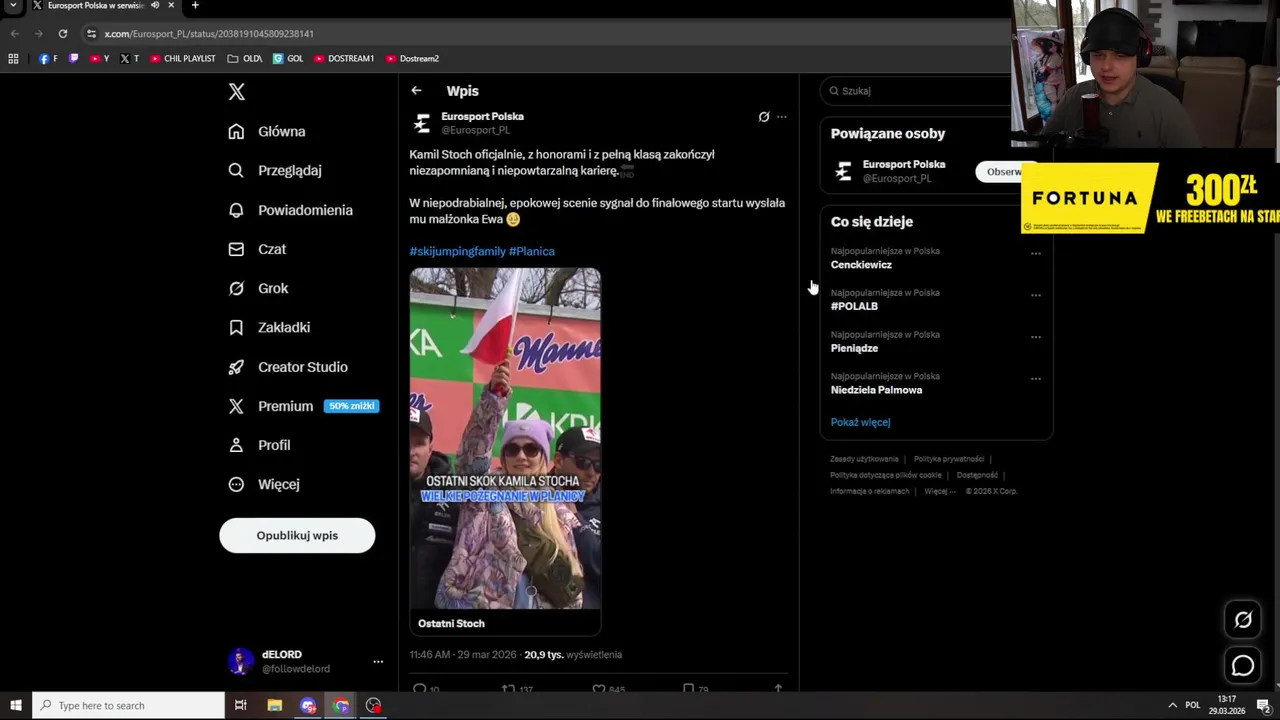The width and height of the screenshot is (1280, 720).
Task: Click 20,9 tys. wyświetlenia count
Action: [x=573, y=654]
